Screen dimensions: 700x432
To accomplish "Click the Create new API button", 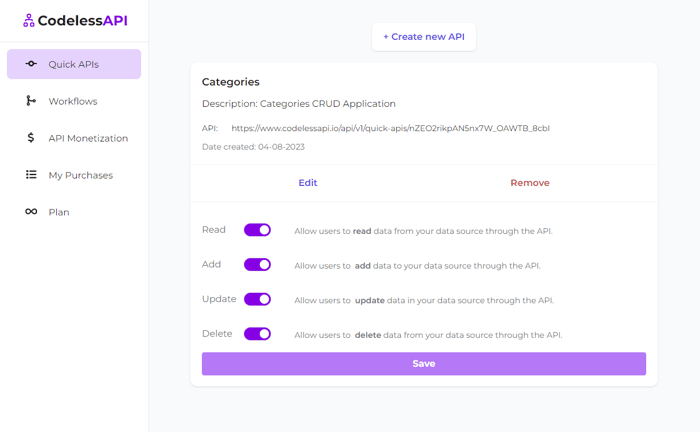I will tap(424, 37).
